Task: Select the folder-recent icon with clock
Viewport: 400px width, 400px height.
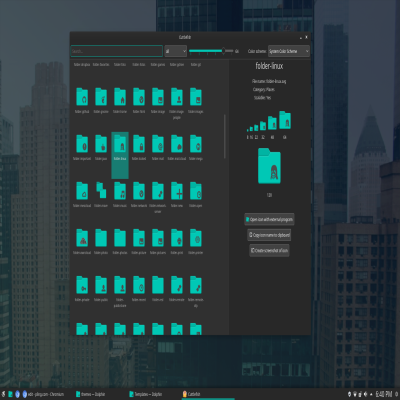Action: (139, 285)
